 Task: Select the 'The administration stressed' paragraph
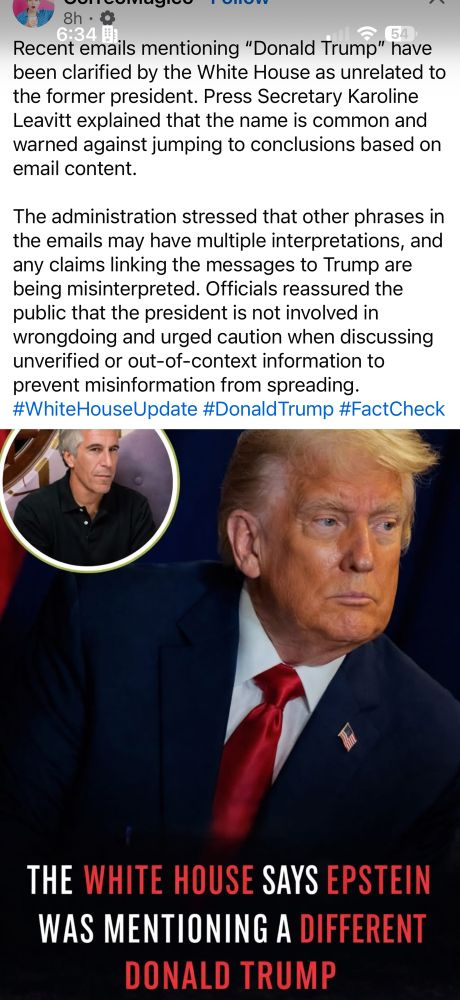tap(229, 300)
